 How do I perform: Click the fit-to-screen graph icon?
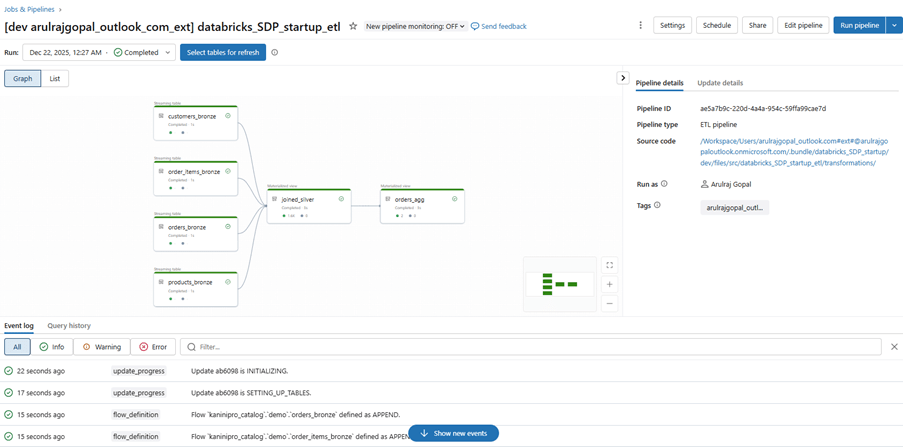click(x=610, y=265)
